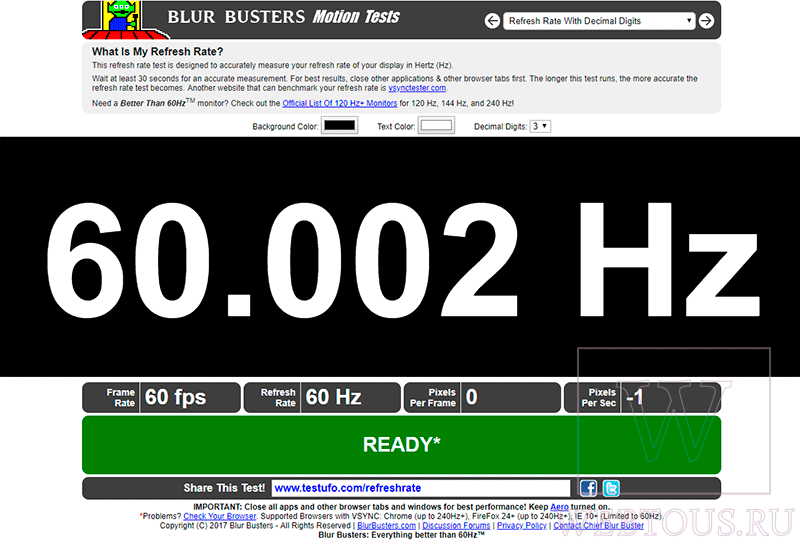This screenshot has height=545, width=800.
Task: Visit the BlurBusters.com footer link
Action: [386, 525]
